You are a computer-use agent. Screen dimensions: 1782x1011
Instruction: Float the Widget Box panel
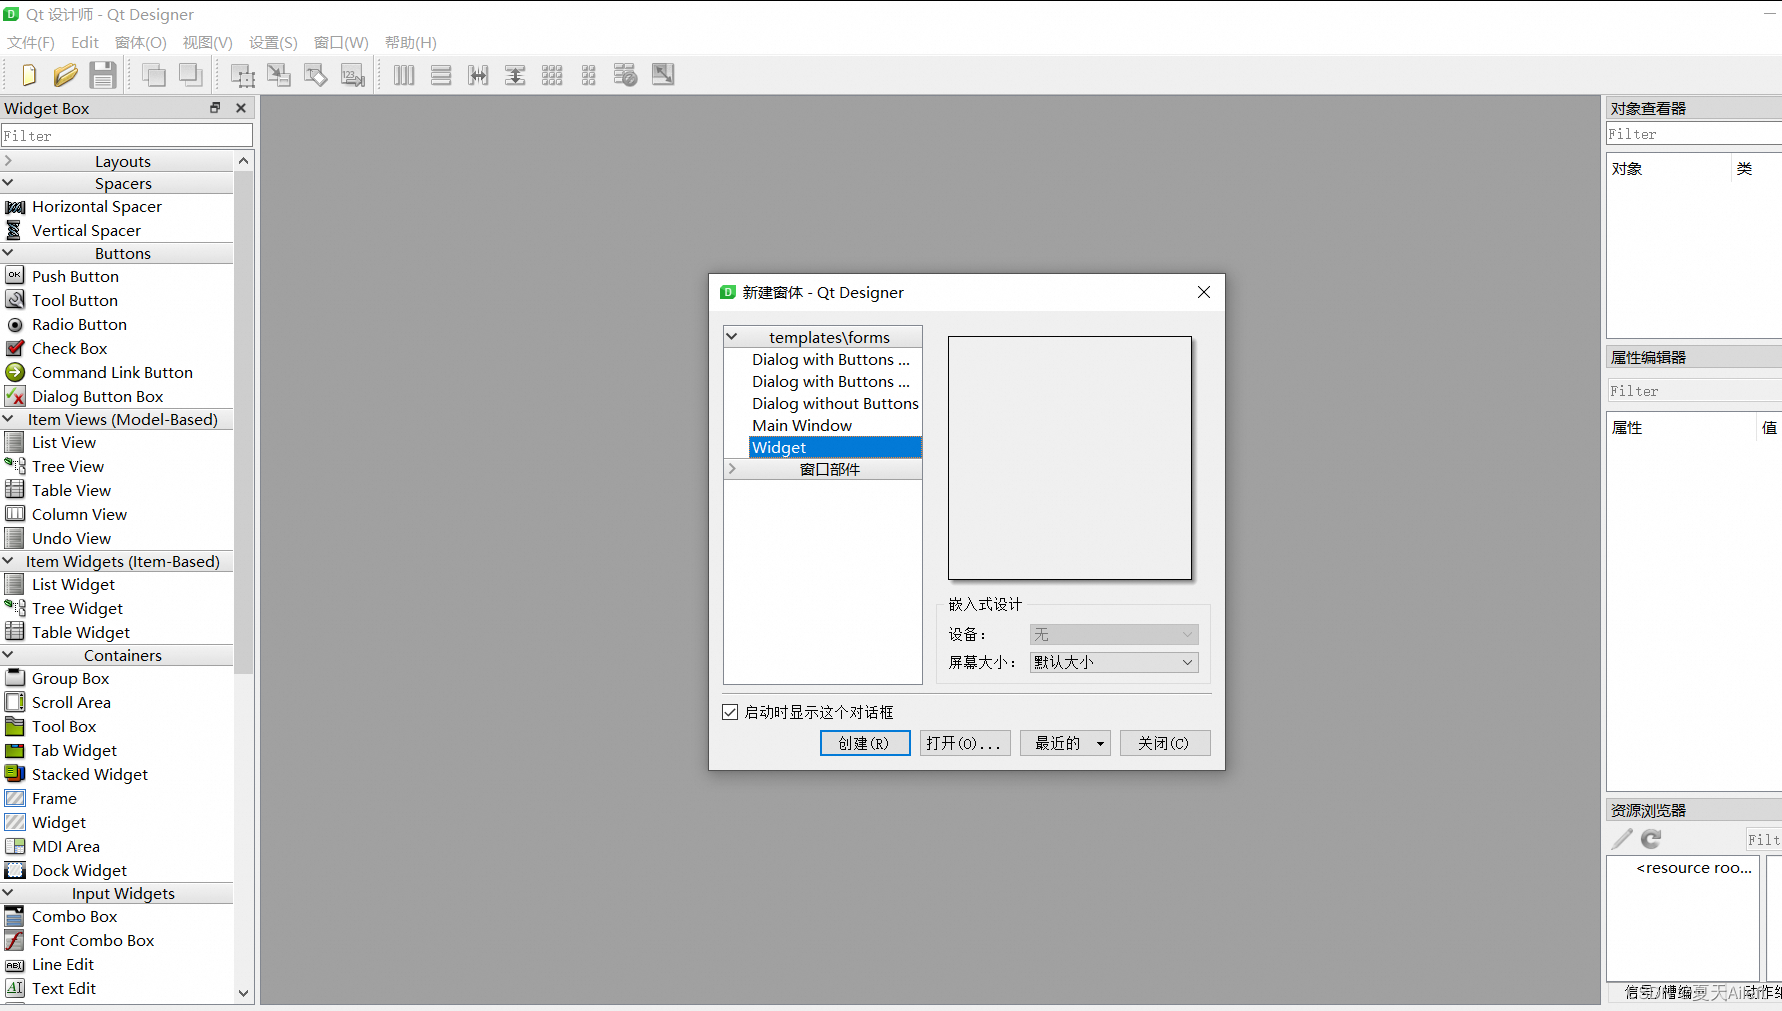pyautogui.click(x=215, y=108)
